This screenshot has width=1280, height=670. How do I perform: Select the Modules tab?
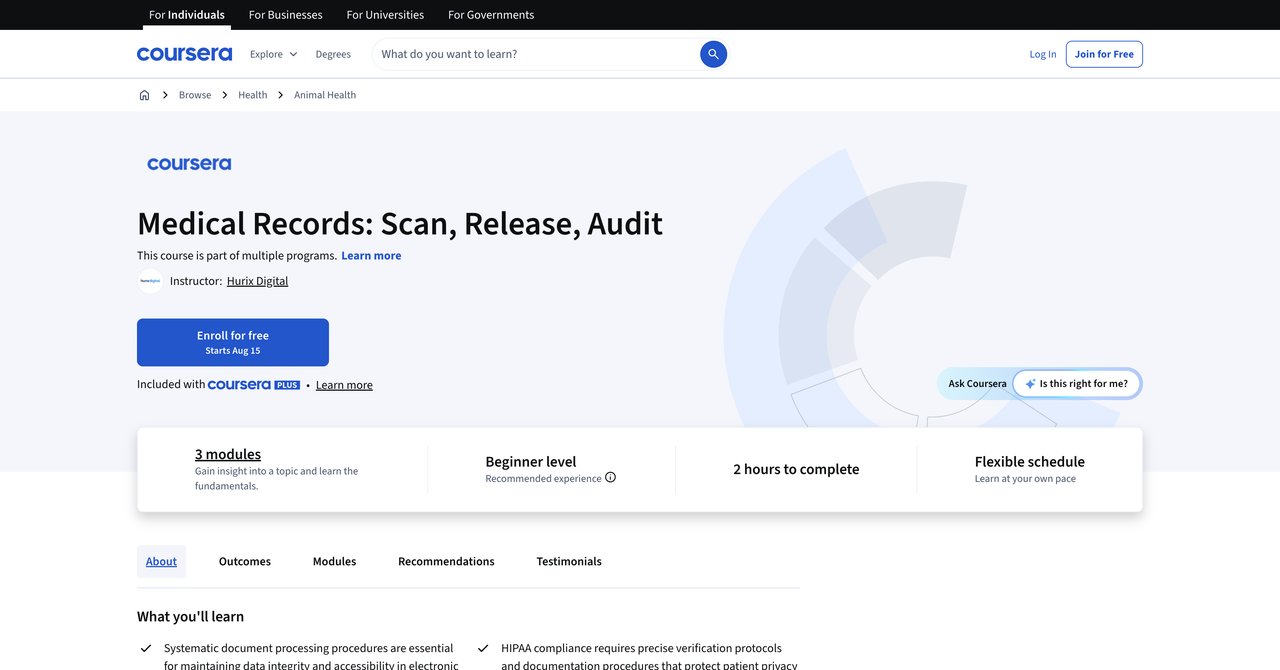334,561
